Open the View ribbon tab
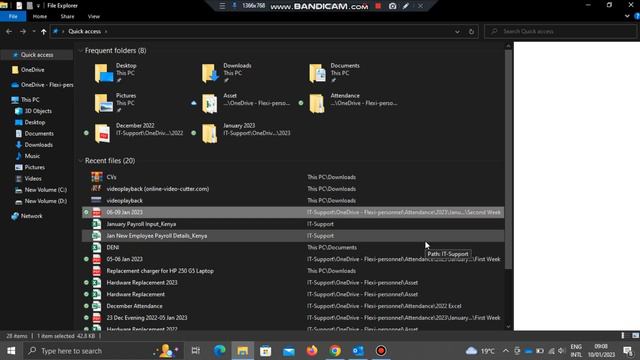 coord(93,16)
